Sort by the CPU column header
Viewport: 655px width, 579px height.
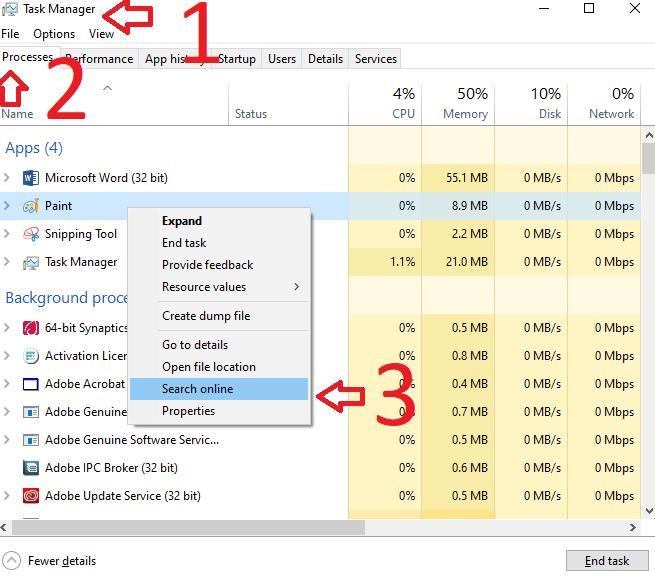(385, 104)
